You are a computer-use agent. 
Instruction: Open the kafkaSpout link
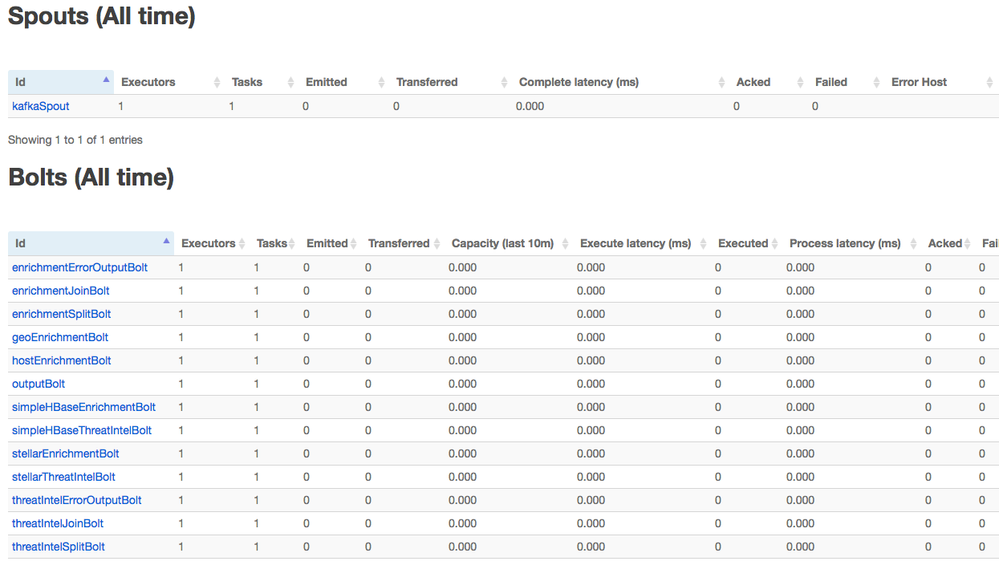[x=40, y=106]
